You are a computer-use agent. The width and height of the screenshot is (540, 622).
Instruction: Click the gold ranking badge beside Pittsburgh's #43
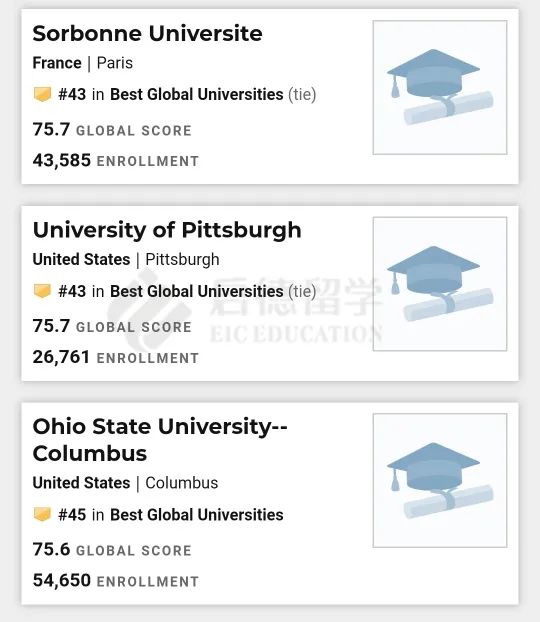pyautogui.click(x=42, y=291)
